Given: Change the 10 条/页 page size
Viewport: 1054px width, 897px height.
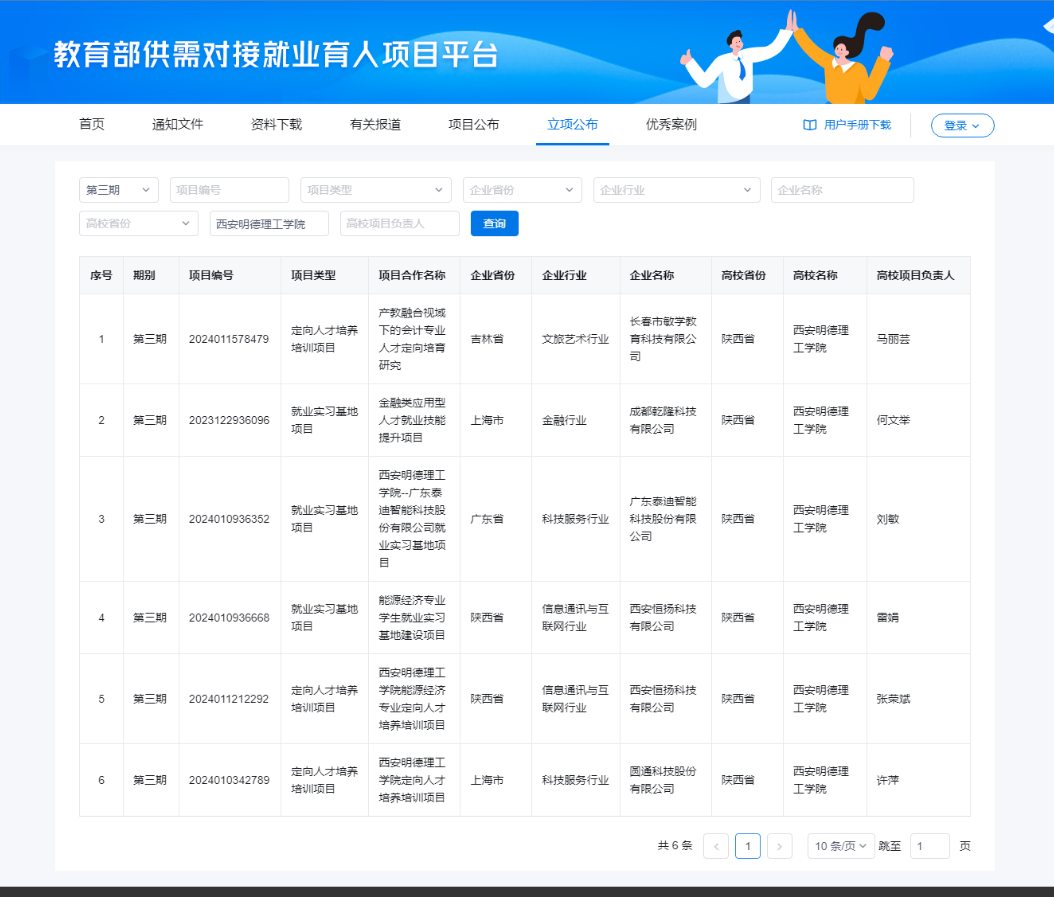Looking at the screenshot, I should tap(841, 846).
